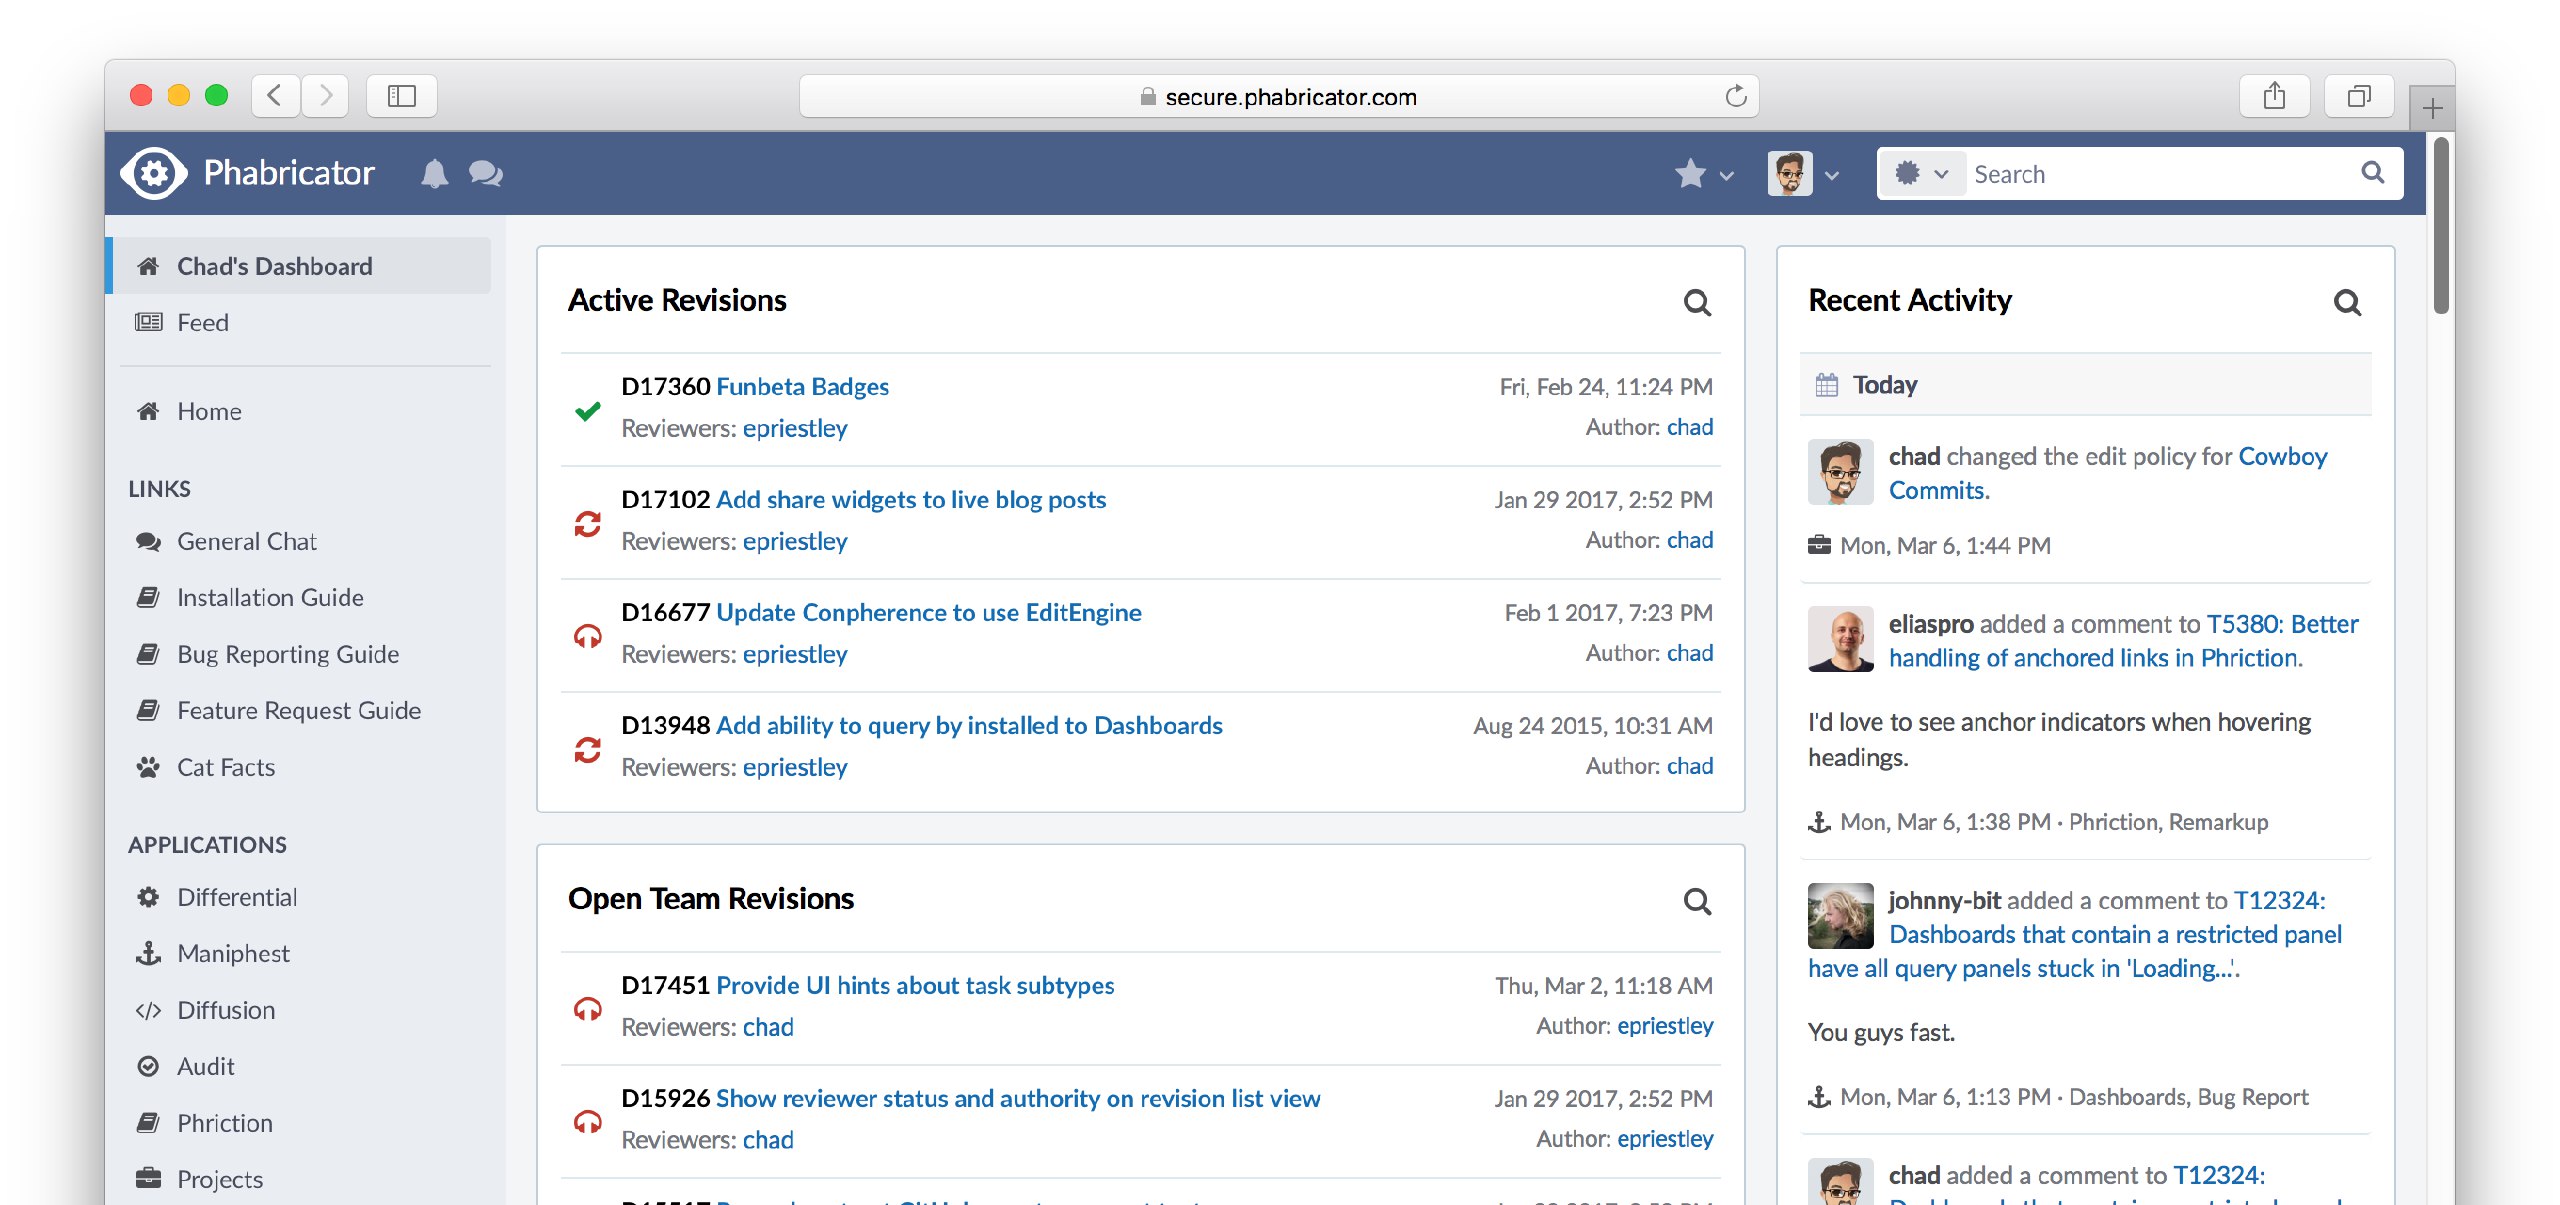Open Add share widgets to live blog posts
This screenshot has width=2560, height=1205.
[911, 499]
